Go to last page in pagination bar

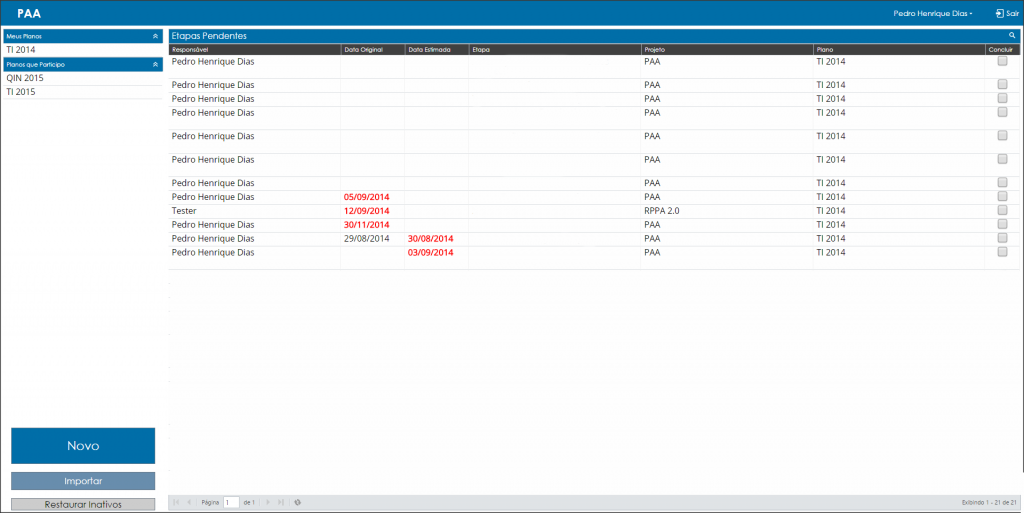281,503
